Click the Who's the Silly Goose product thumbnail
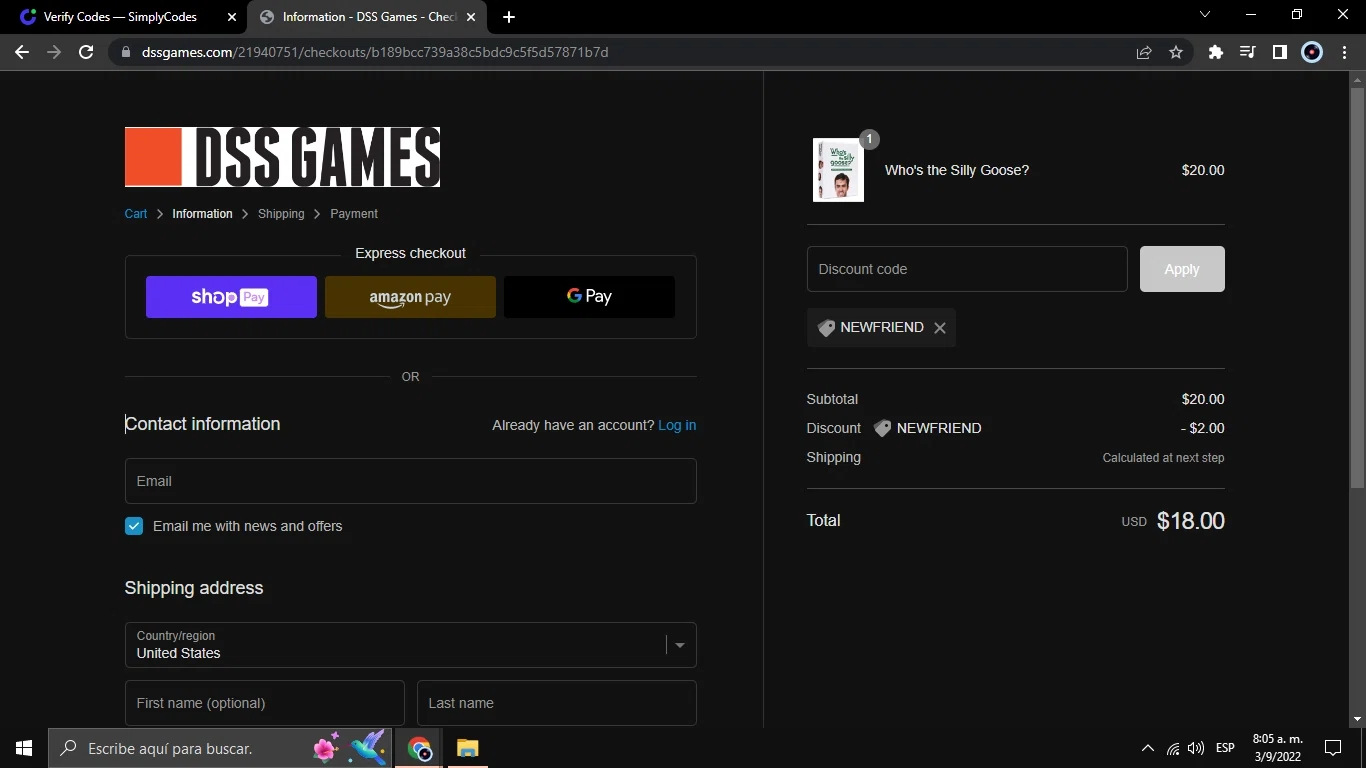 click(838, 170)
